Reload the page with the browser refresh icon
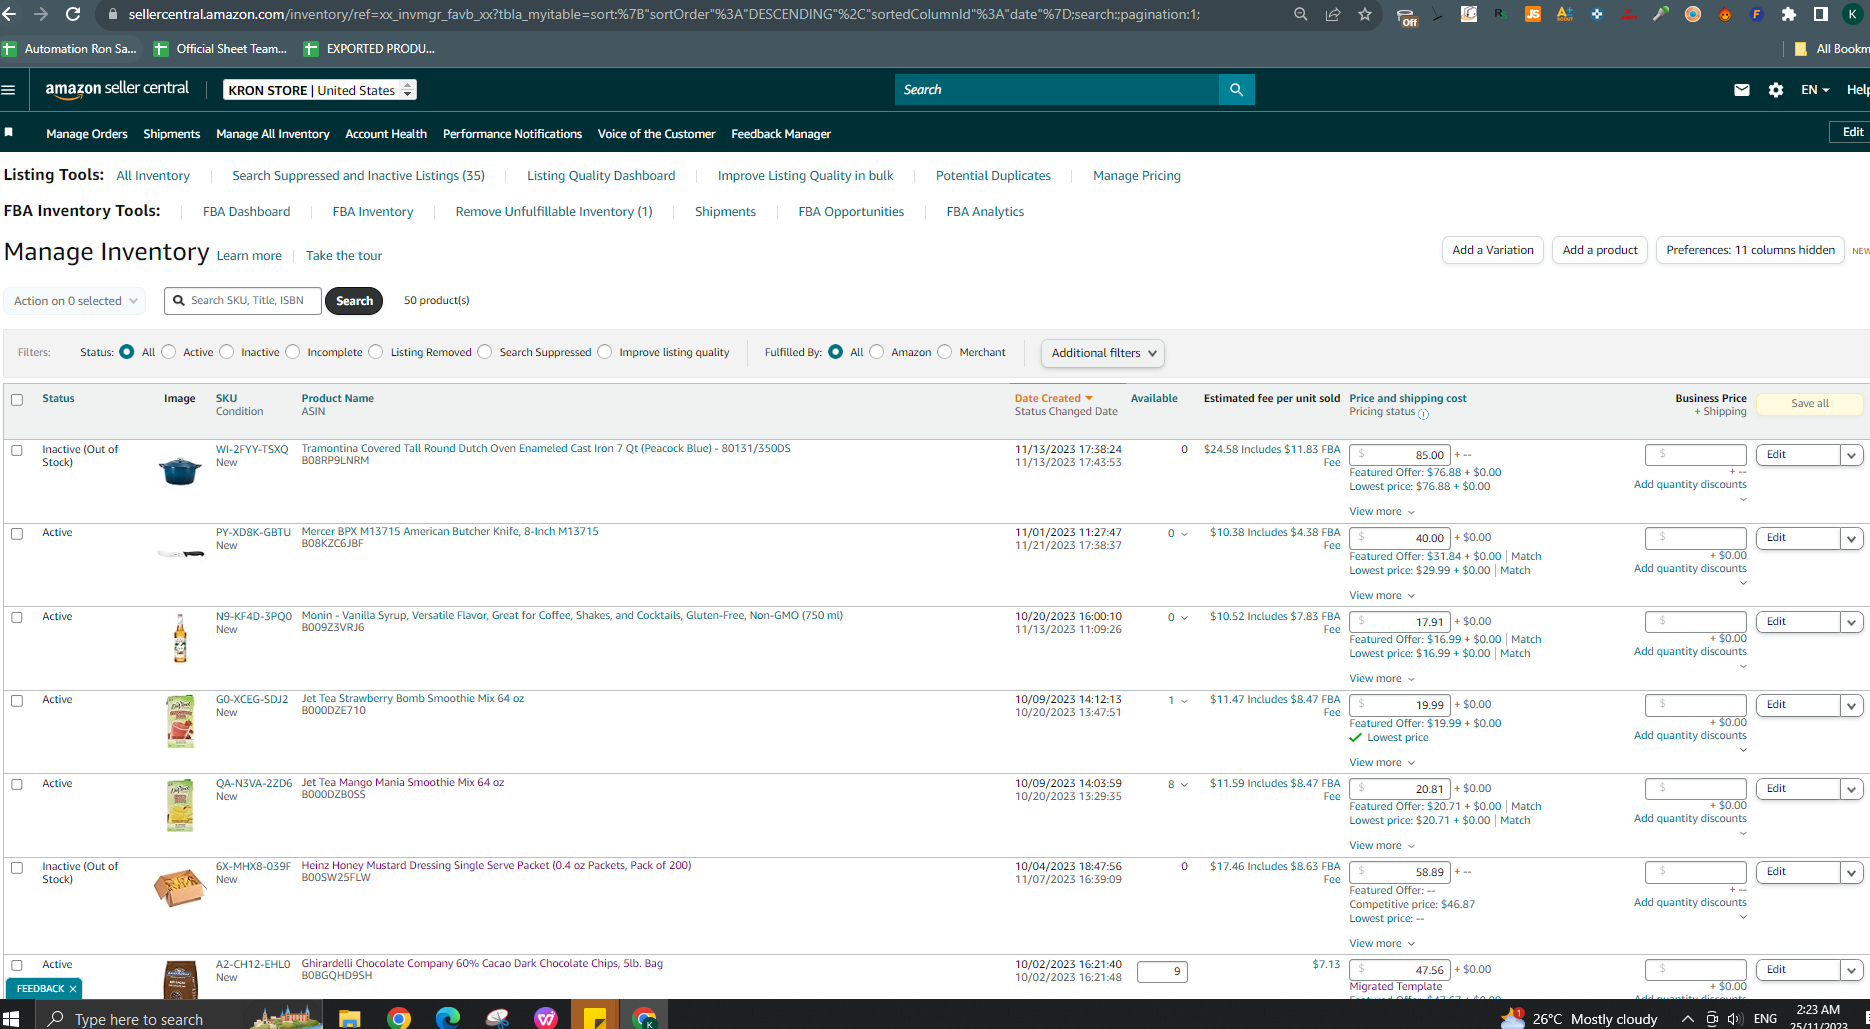 [72, 14]
